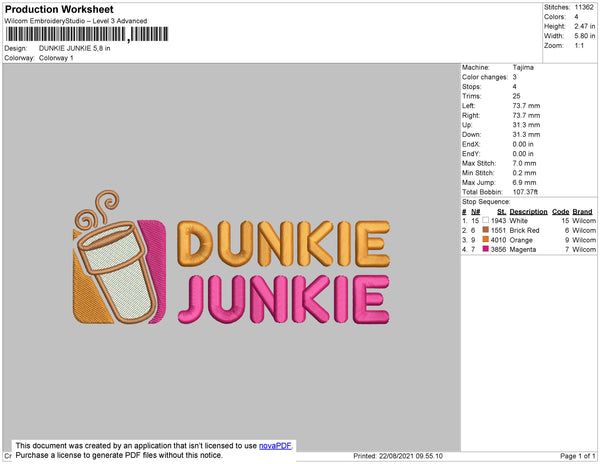Click the 'Stop Sequence:' heading
Image resolution: width=600 pixels, height=464 pixels.
(486, 202)
